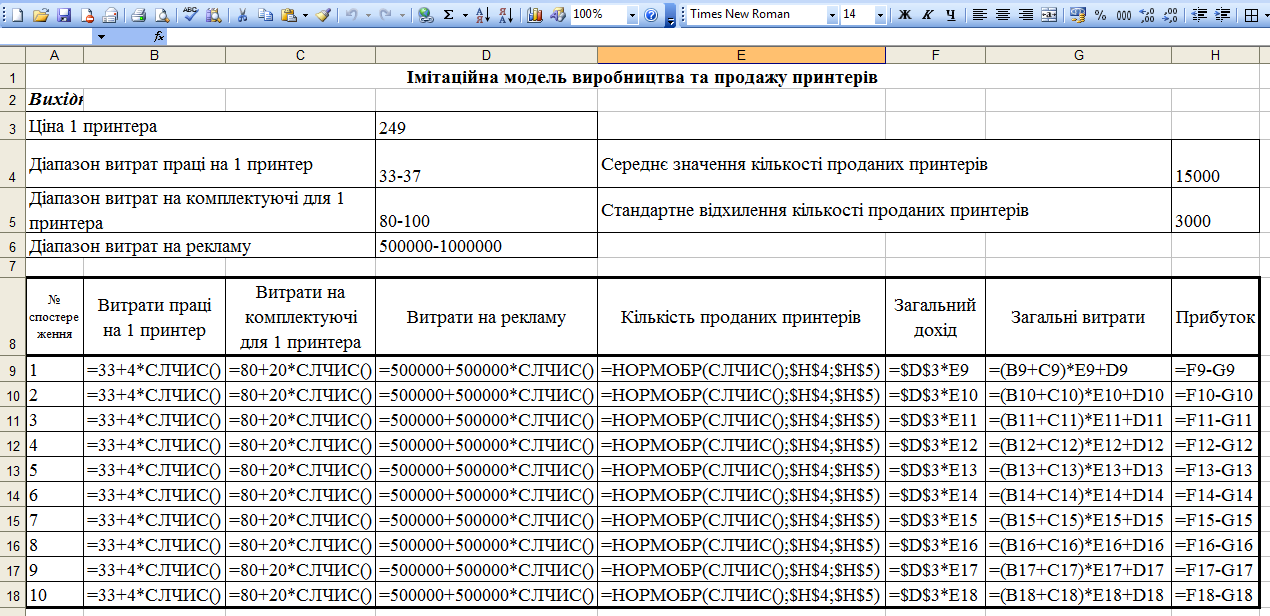Click the E-mail icon in the toolbar
This screenshot has height=616, width=1270.
109,15
